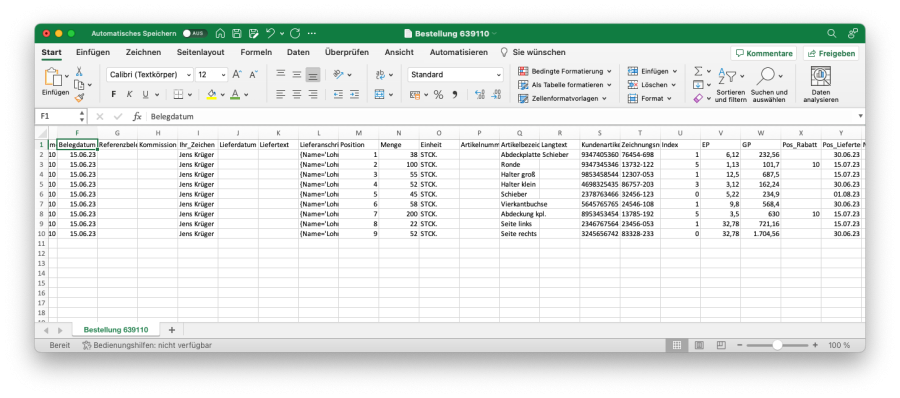Add a new sheet with plus button

pos(171,330)
